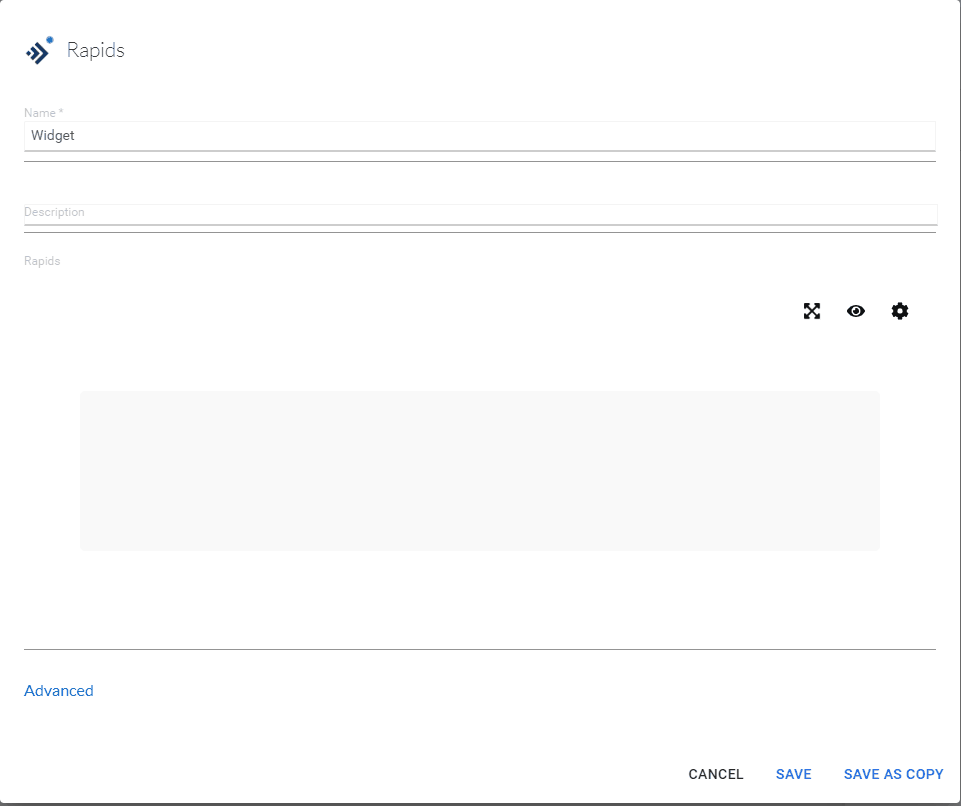Click into the Description input field

[480, 215]
